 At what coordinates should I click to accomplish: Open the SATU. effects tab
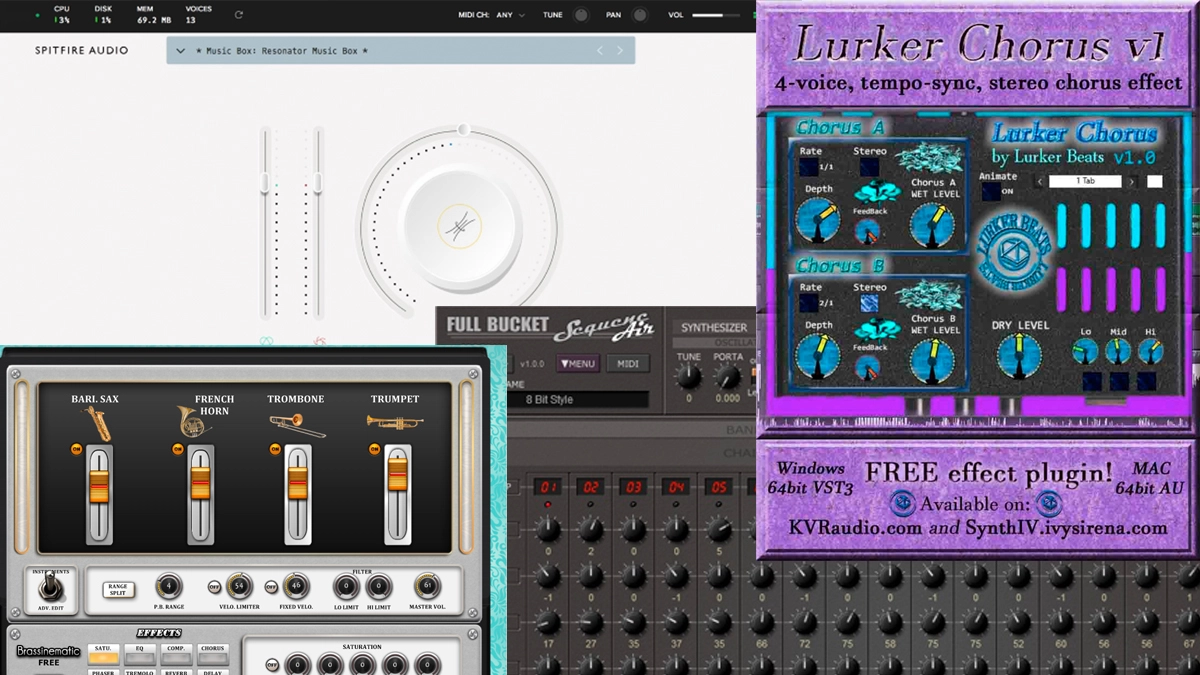(104, 653)
